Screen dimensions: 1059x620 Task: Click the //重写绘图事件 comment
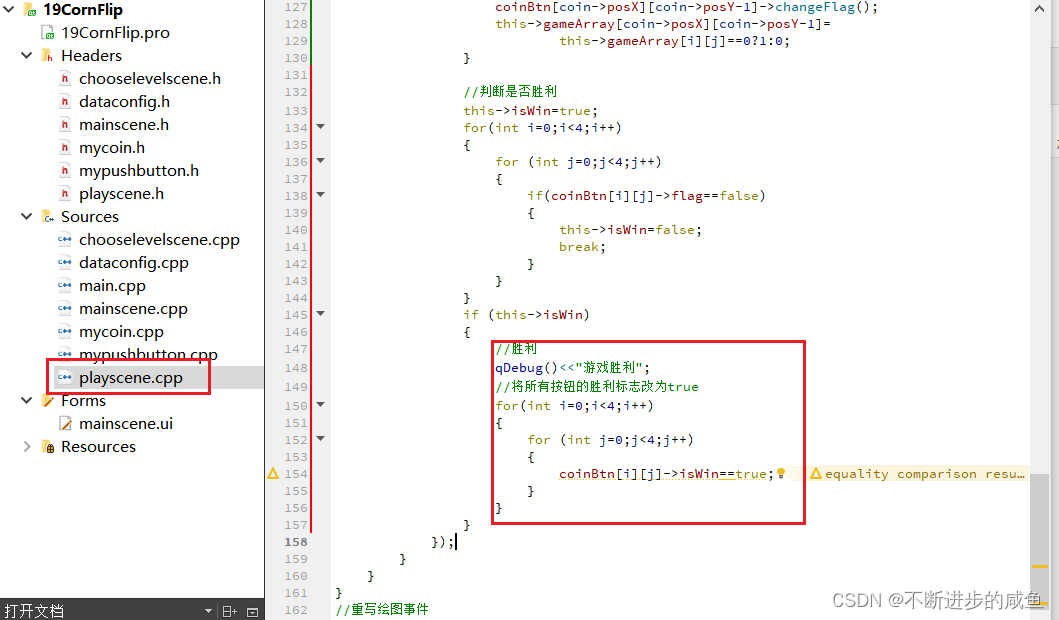tap(382, 609)
